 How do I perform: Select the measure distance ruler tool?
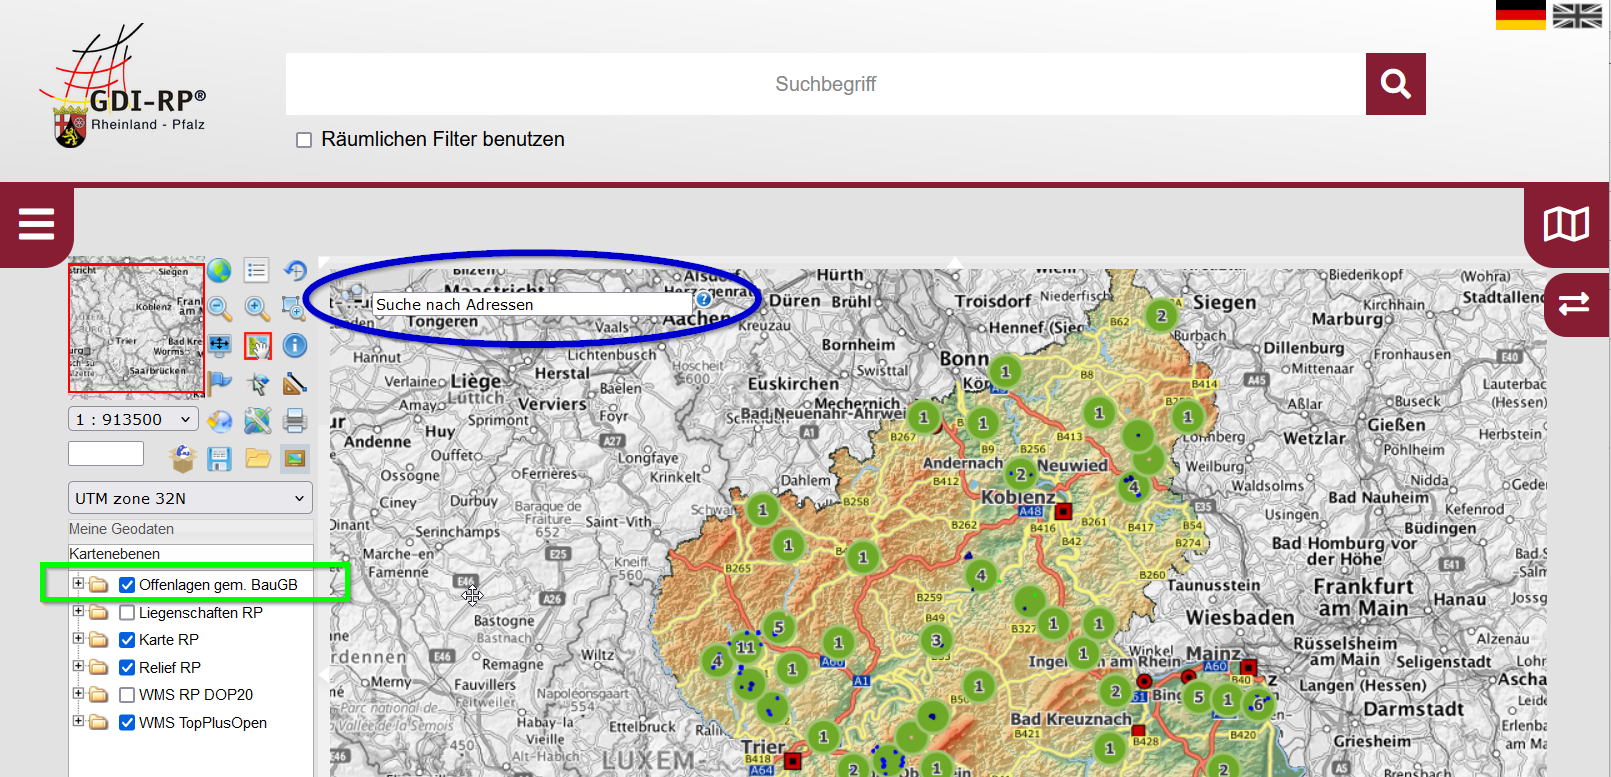[295, 384]
